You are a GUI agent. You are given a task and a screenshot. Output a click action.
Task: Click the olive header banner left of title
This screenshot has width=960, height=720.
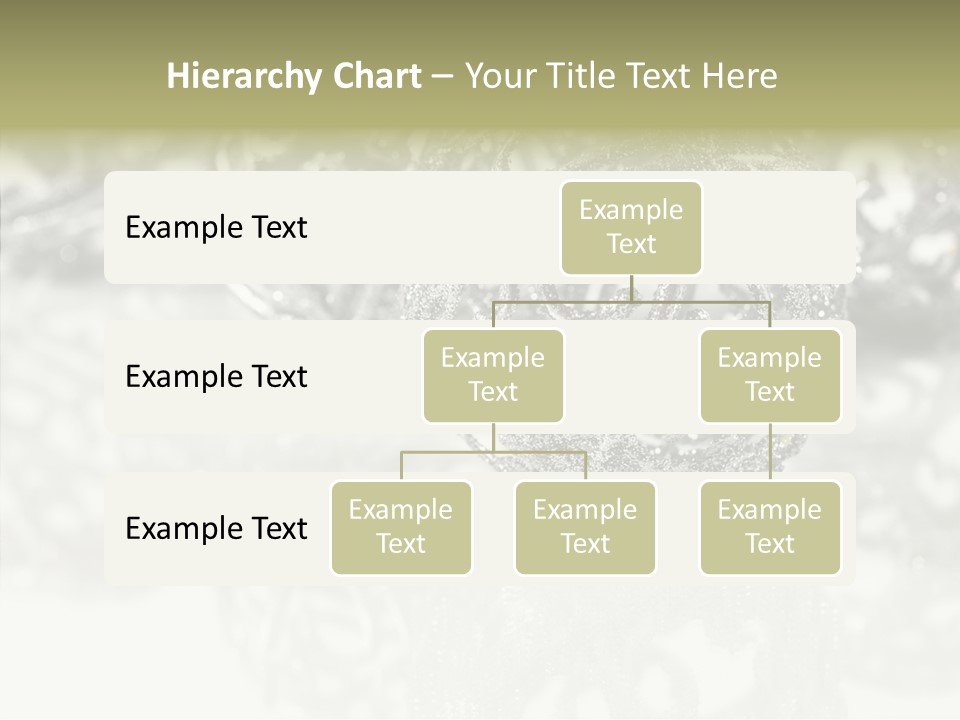[x=80, y=76]
